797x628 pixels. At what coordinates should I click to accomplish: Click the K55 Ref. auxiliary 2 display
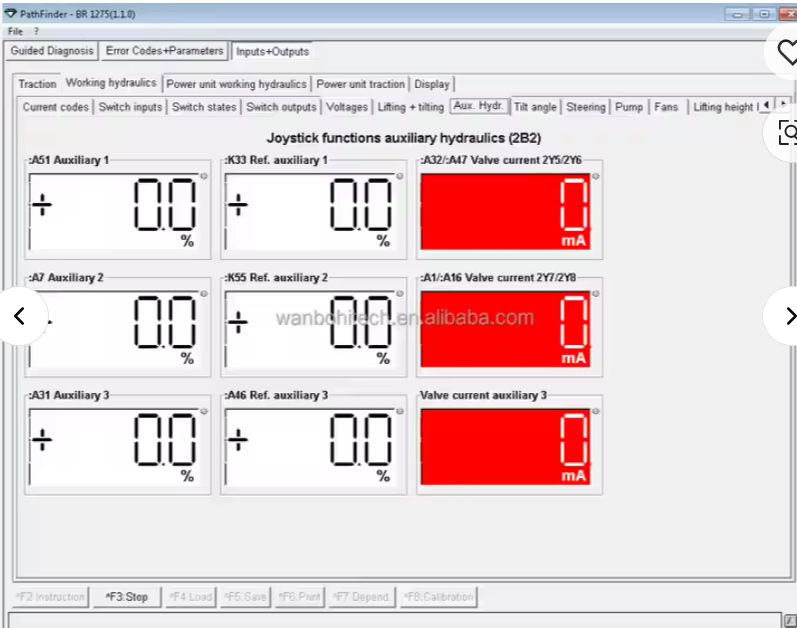coord(310,329)
